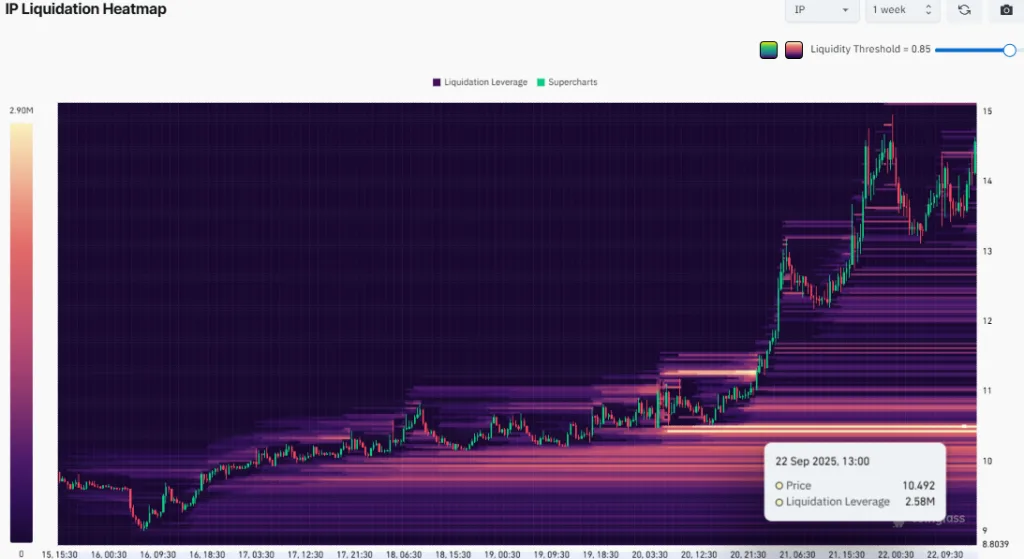Click the Liquidity Threshold slider handle
Viewport: 1024px width, 559px height.
point(1010,50)
